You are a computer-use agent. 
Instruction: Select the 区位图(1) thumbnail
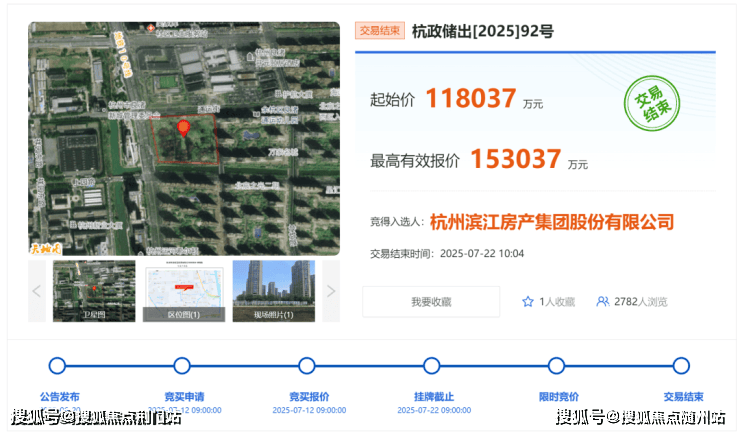pos(184,291)
